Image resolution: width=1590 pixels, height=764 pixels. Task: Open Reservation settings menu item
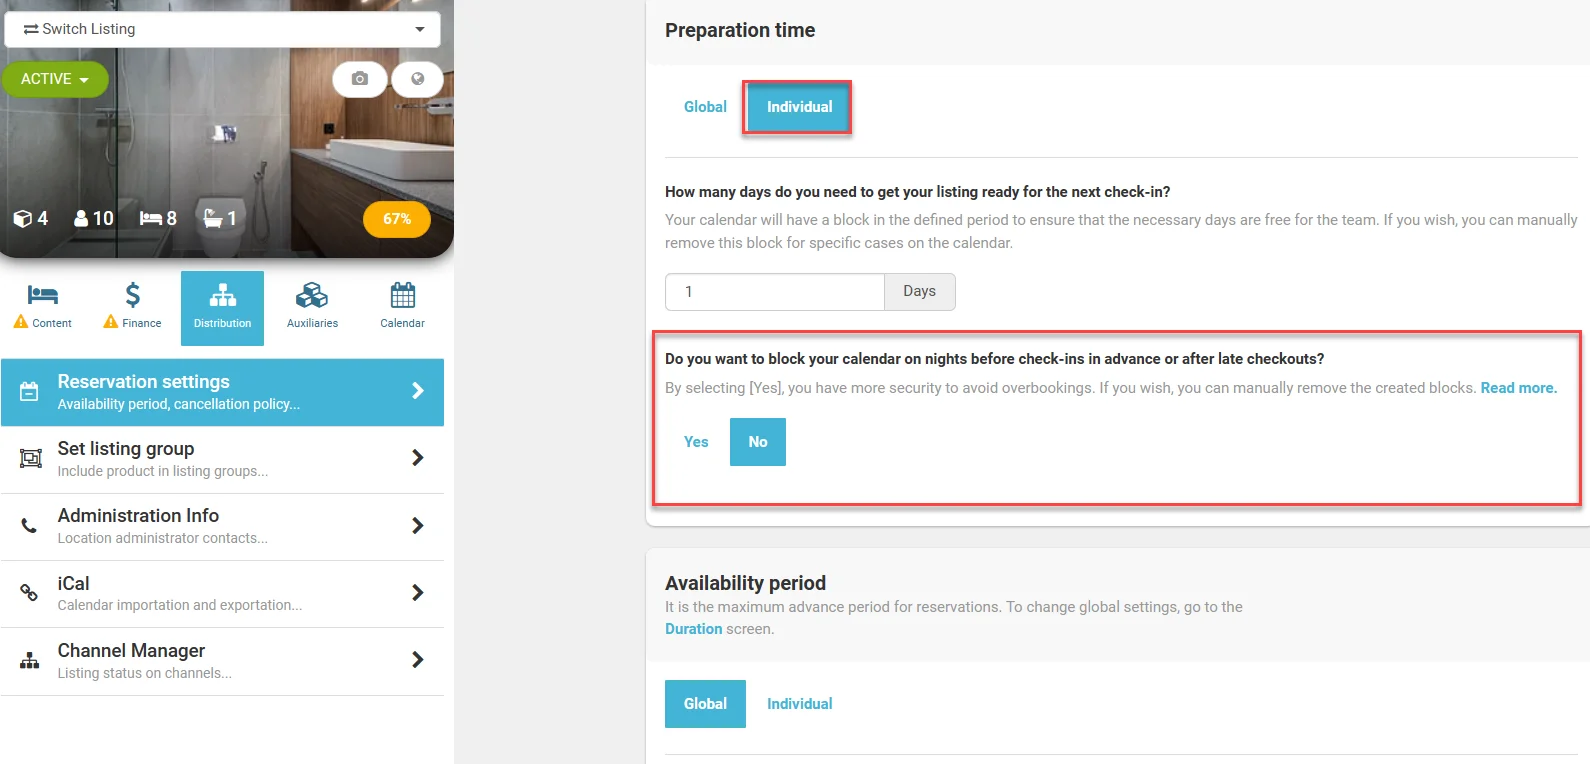(x=222, y=392)
